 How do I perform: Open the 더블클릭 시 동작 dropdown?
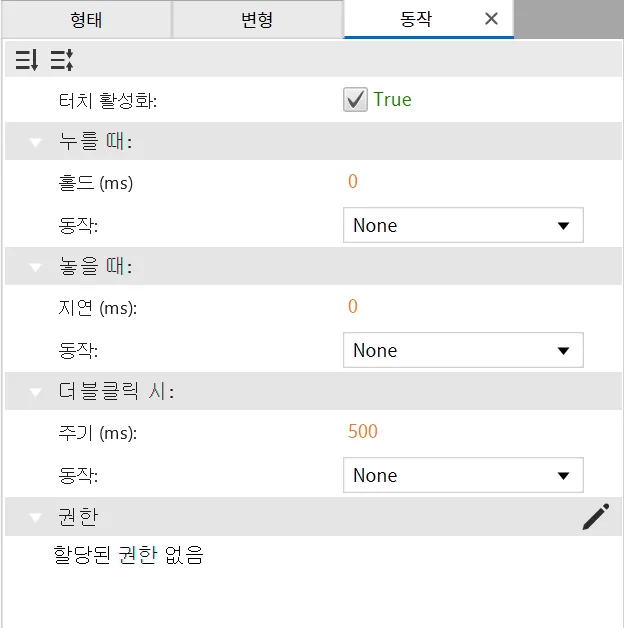tap(463, 475)
